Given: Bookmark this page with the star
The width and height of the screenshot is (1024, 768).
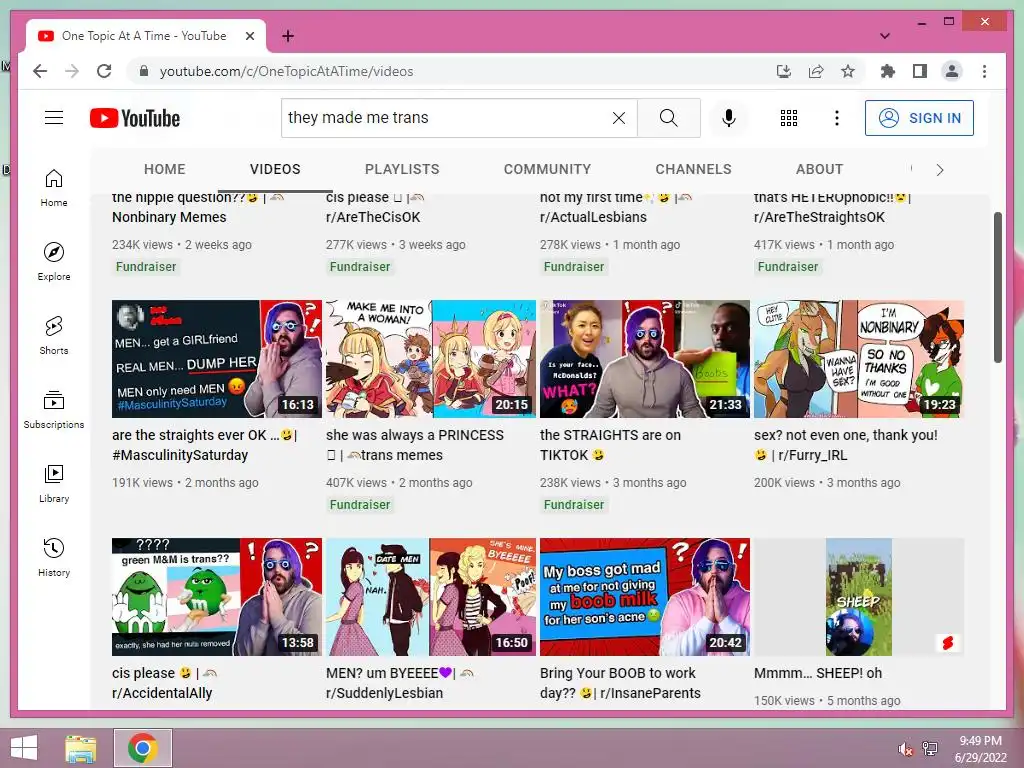Looking at the screenshot, I should coord(848,71).
